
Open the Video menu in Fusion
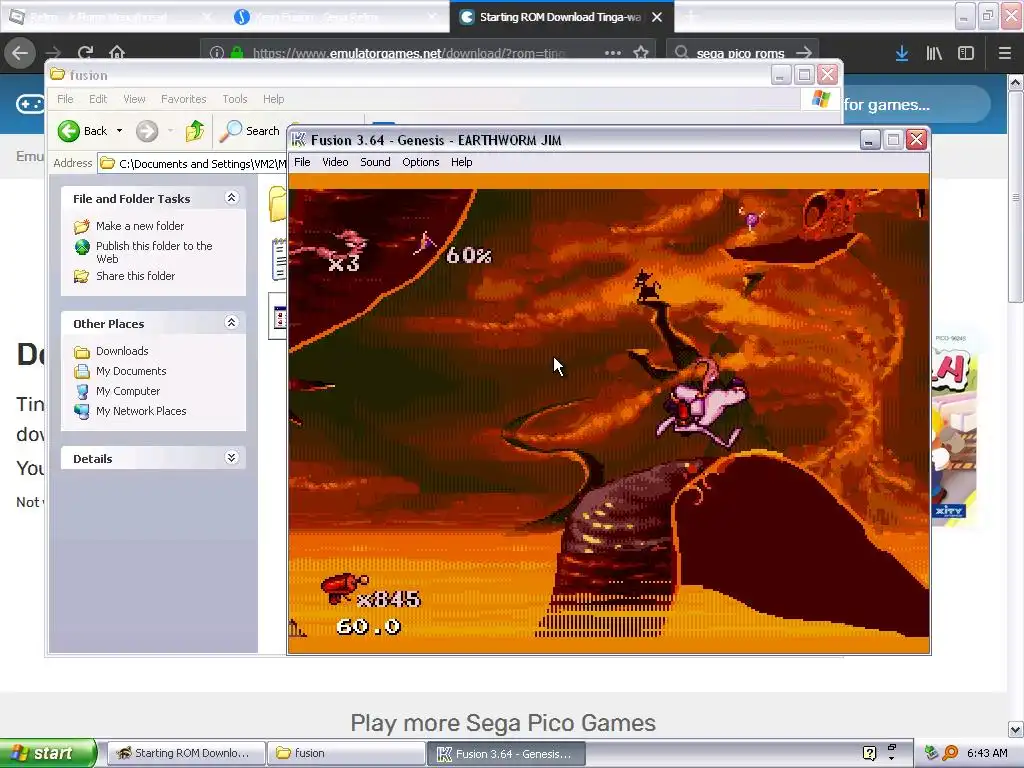(x=335, y=162)
